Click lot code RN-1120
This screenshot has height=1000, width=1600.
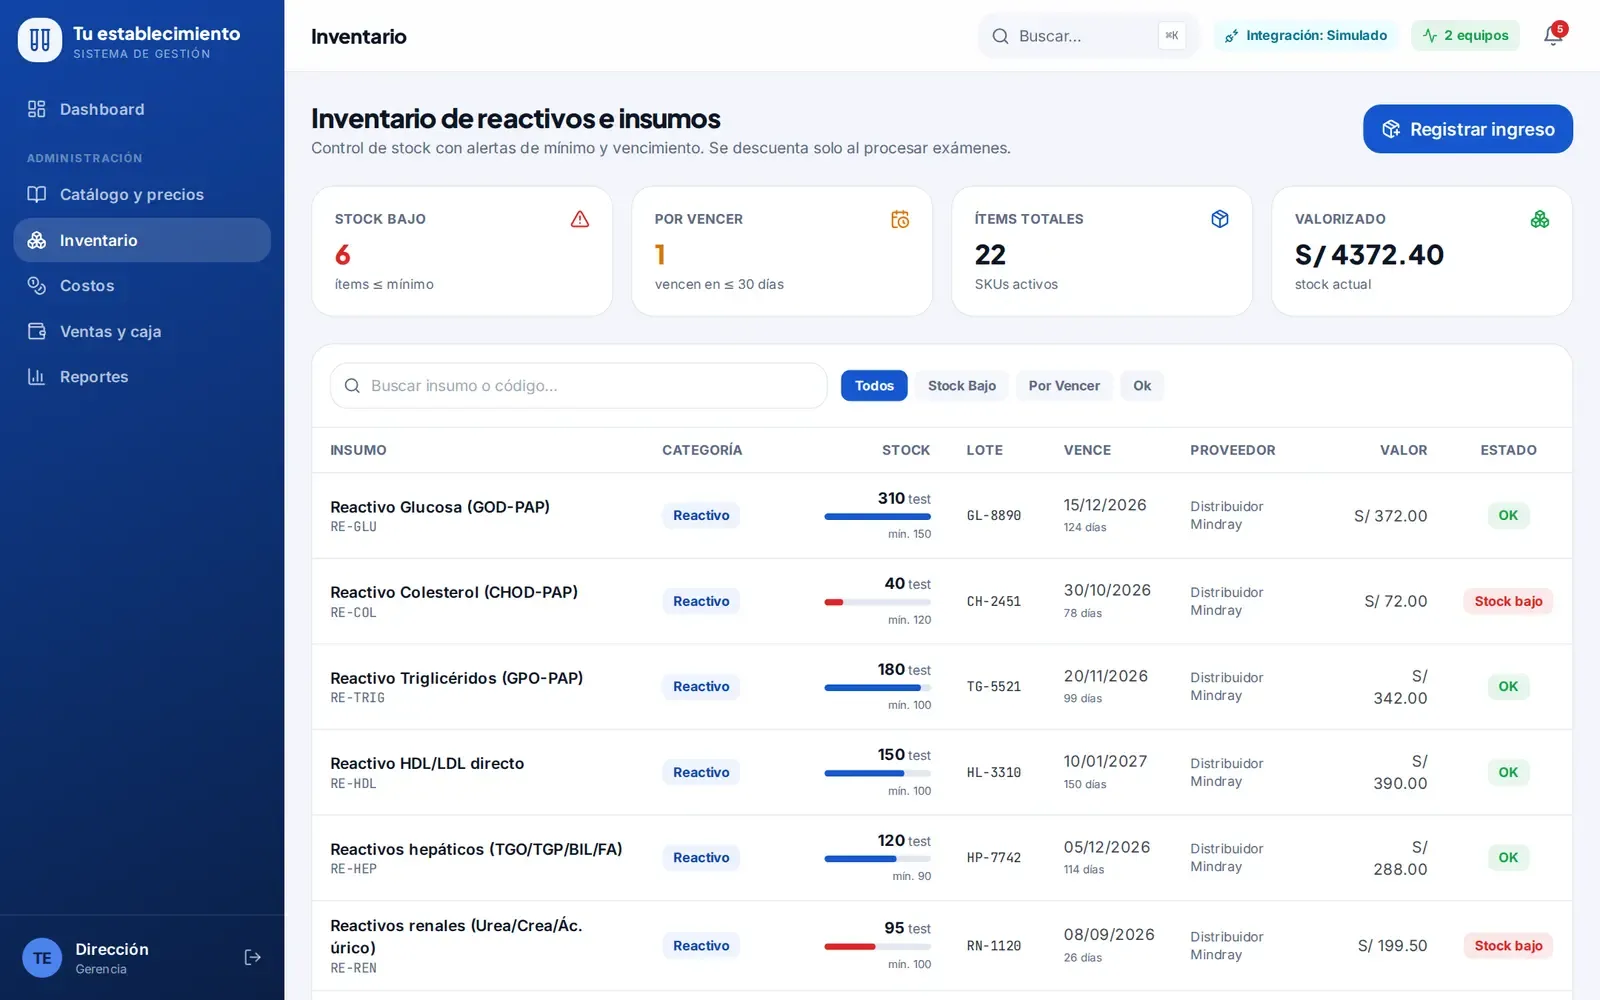(x=994, y=946)
